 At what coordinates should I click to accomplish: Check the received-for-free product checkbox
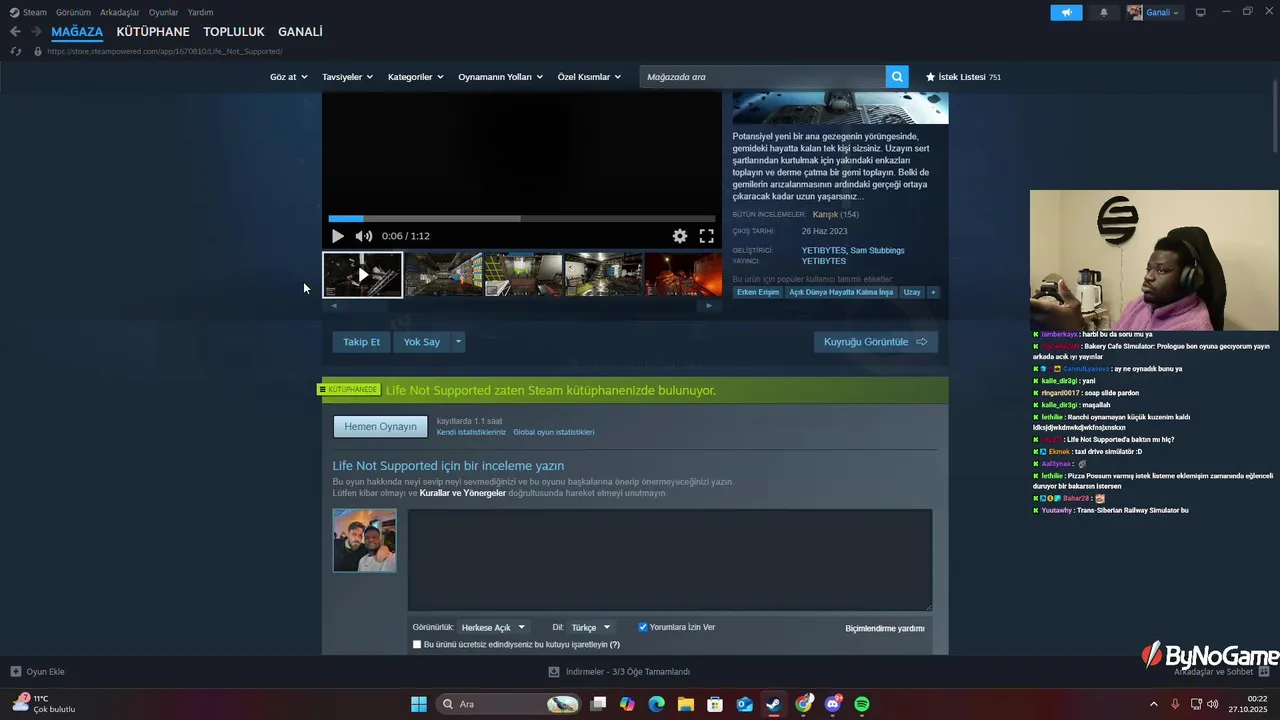(x=417, y=644)
